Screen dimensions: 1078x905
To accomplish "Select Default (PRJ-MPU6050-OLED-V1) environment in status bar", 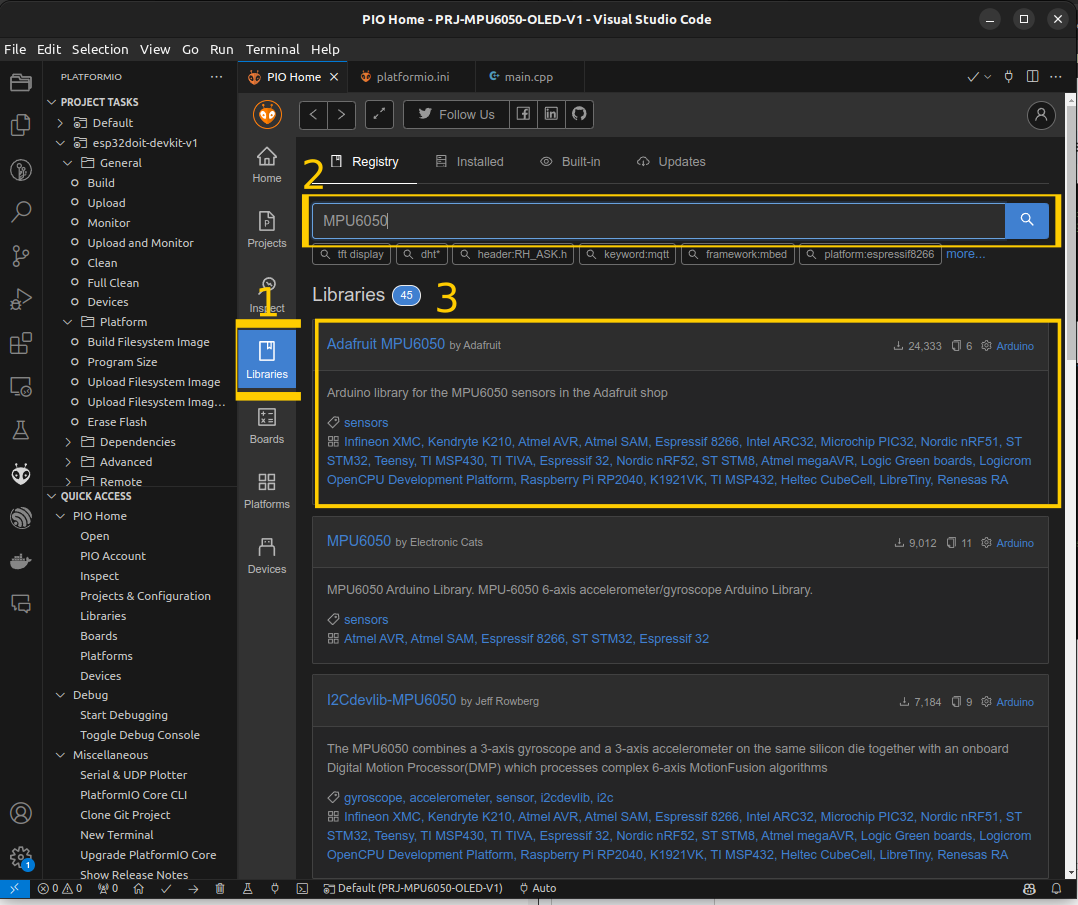I will point(413,888).
